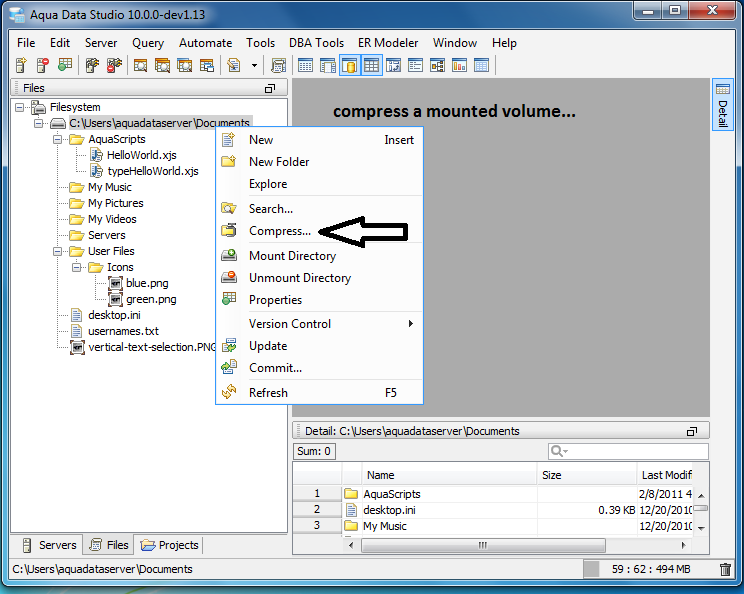Toggle the Detail side panel tab

723,104
